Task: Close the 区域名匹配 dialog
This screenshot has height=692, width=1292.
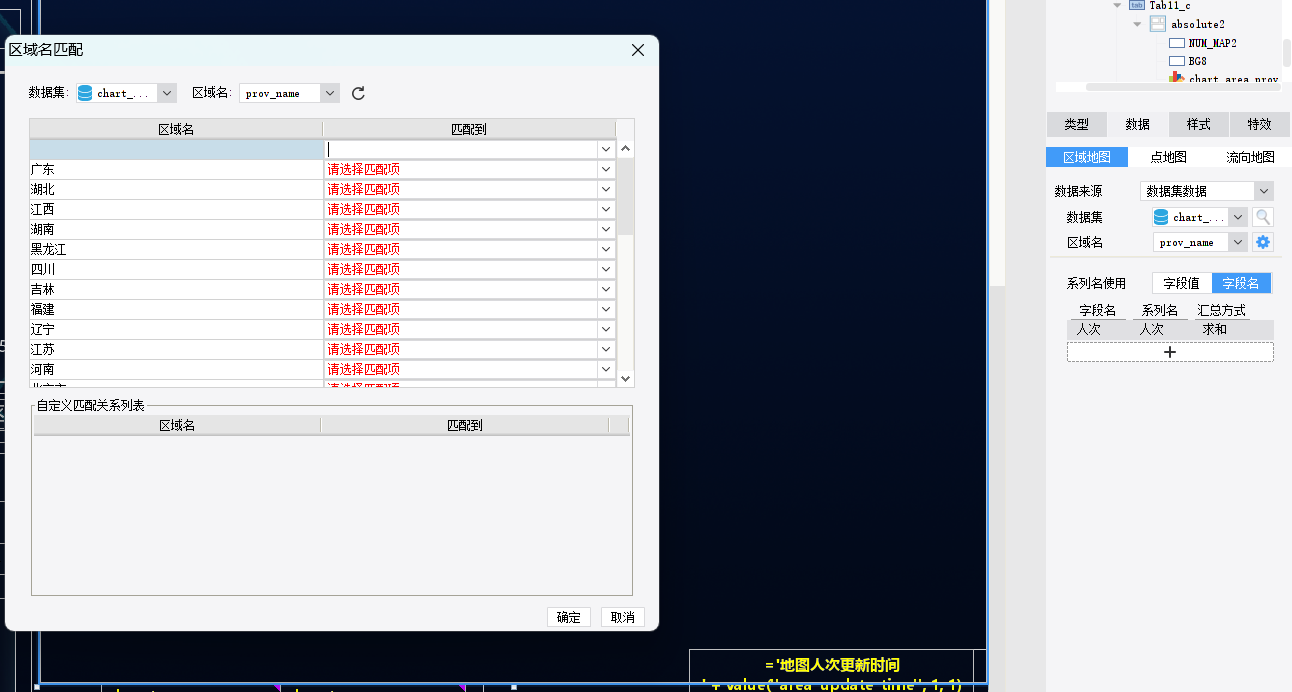Action: coord(638,50)
